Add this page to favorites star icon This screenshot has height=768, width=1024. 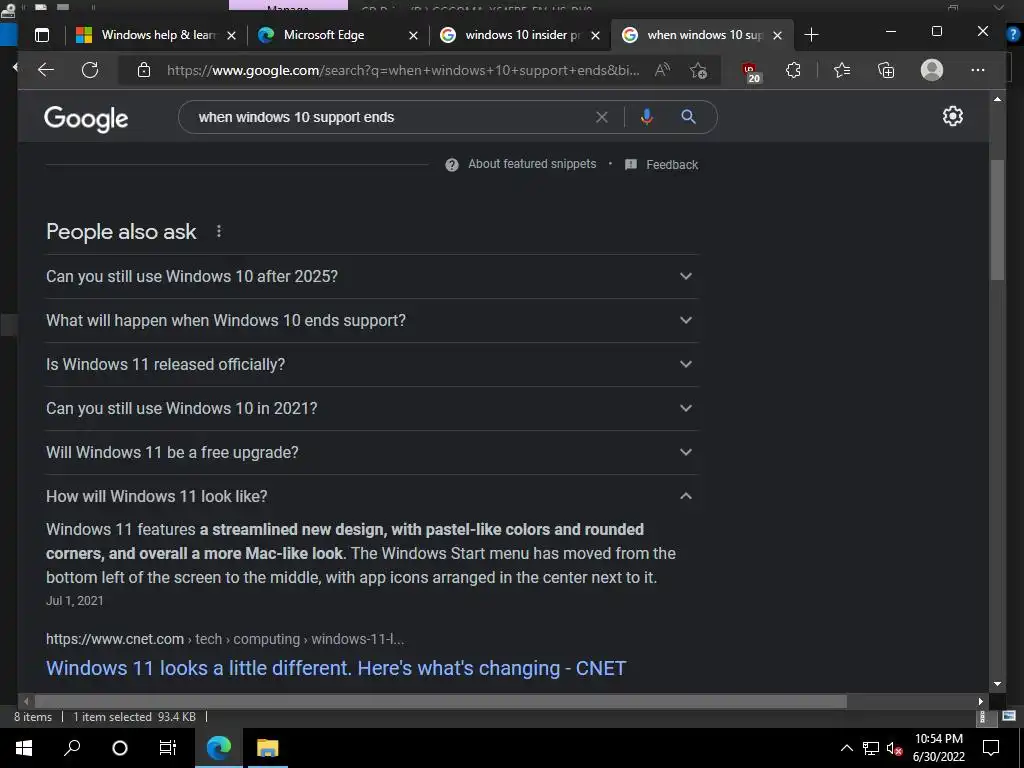click(698, 70)
